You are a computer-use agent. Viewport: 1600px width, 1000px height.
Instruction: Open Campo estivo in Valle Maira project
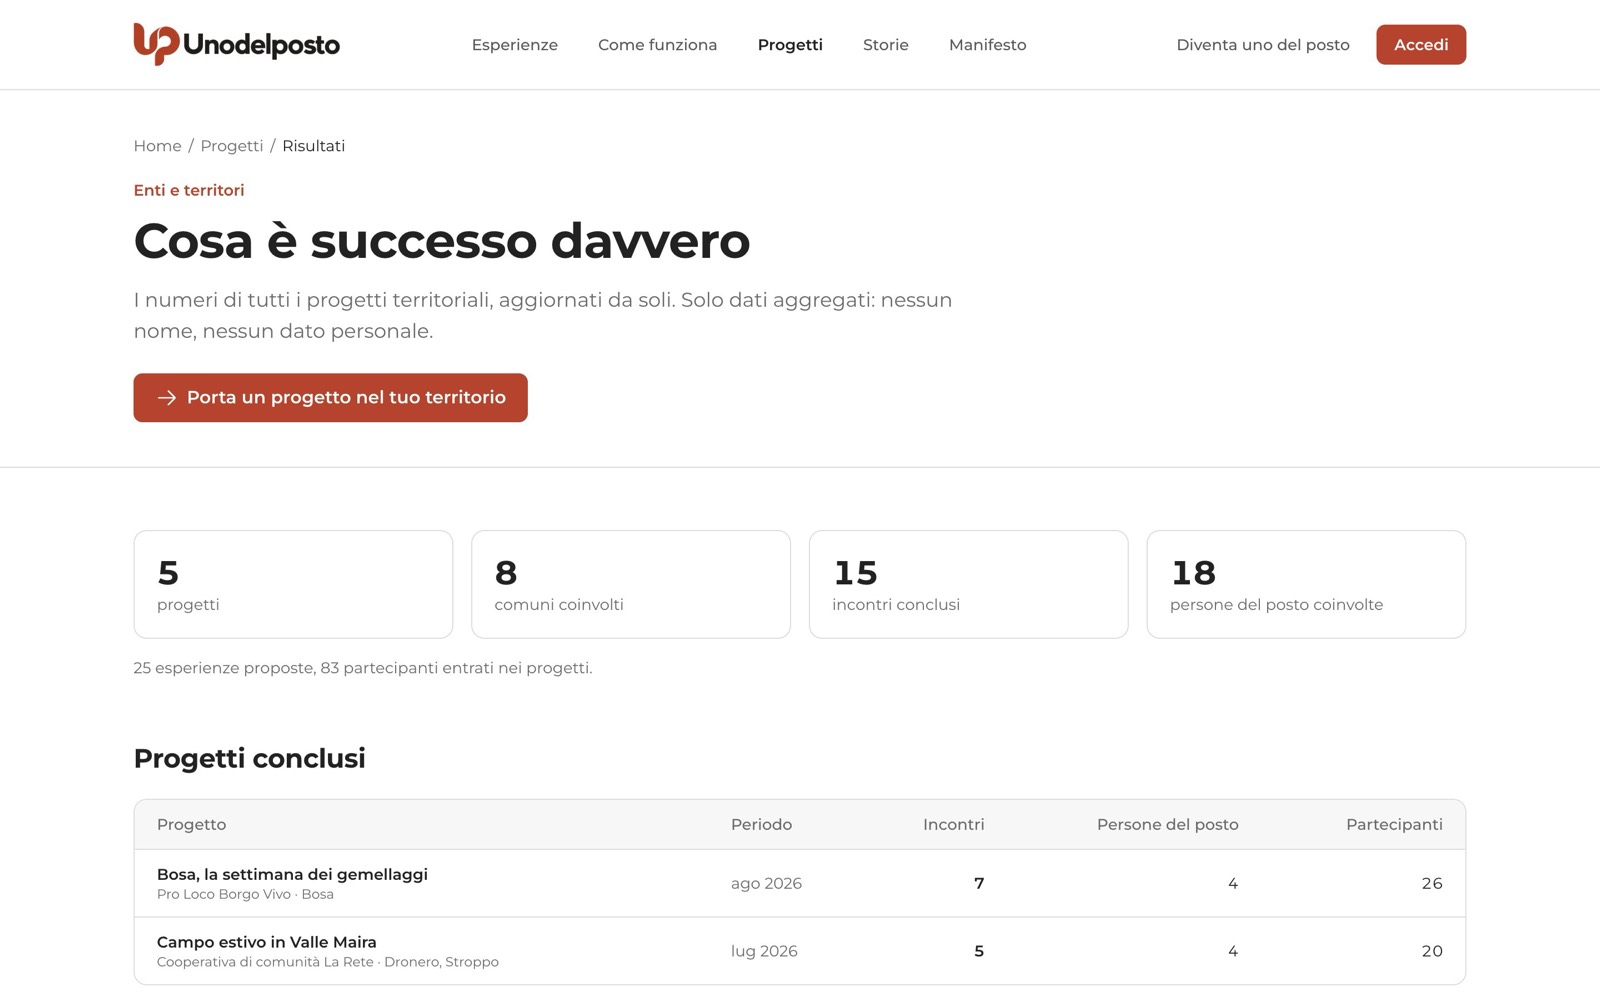[267, 942]
